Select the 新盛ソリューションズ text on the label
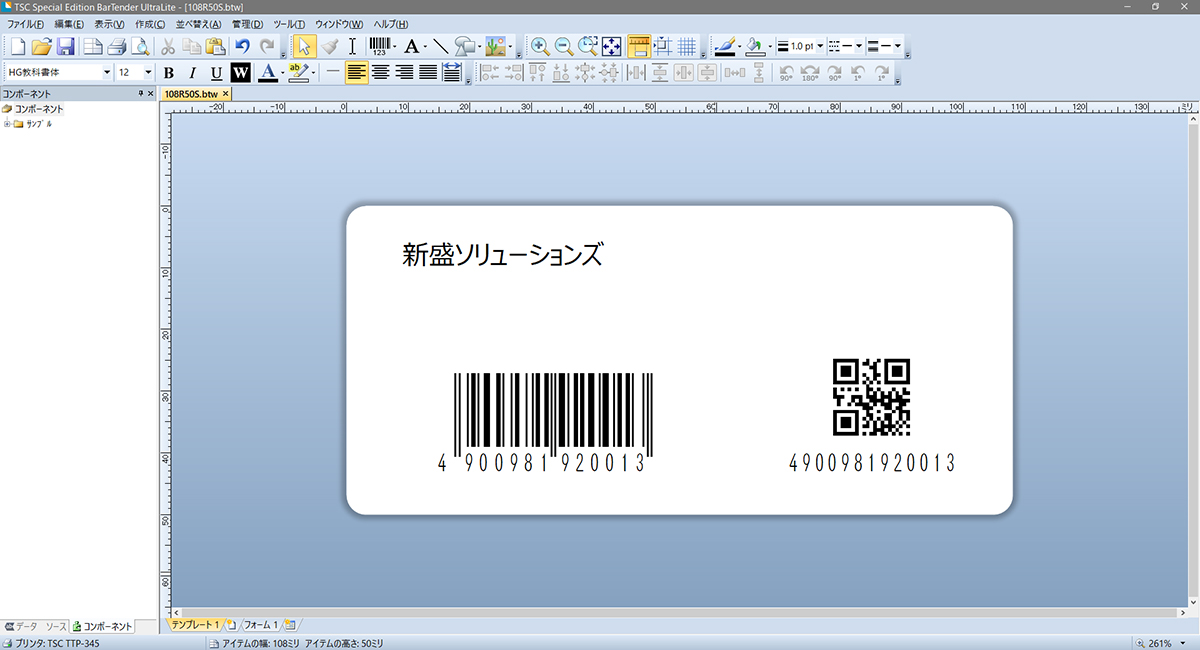Viewport: 1200px width, 650px height. coord(503,254)
